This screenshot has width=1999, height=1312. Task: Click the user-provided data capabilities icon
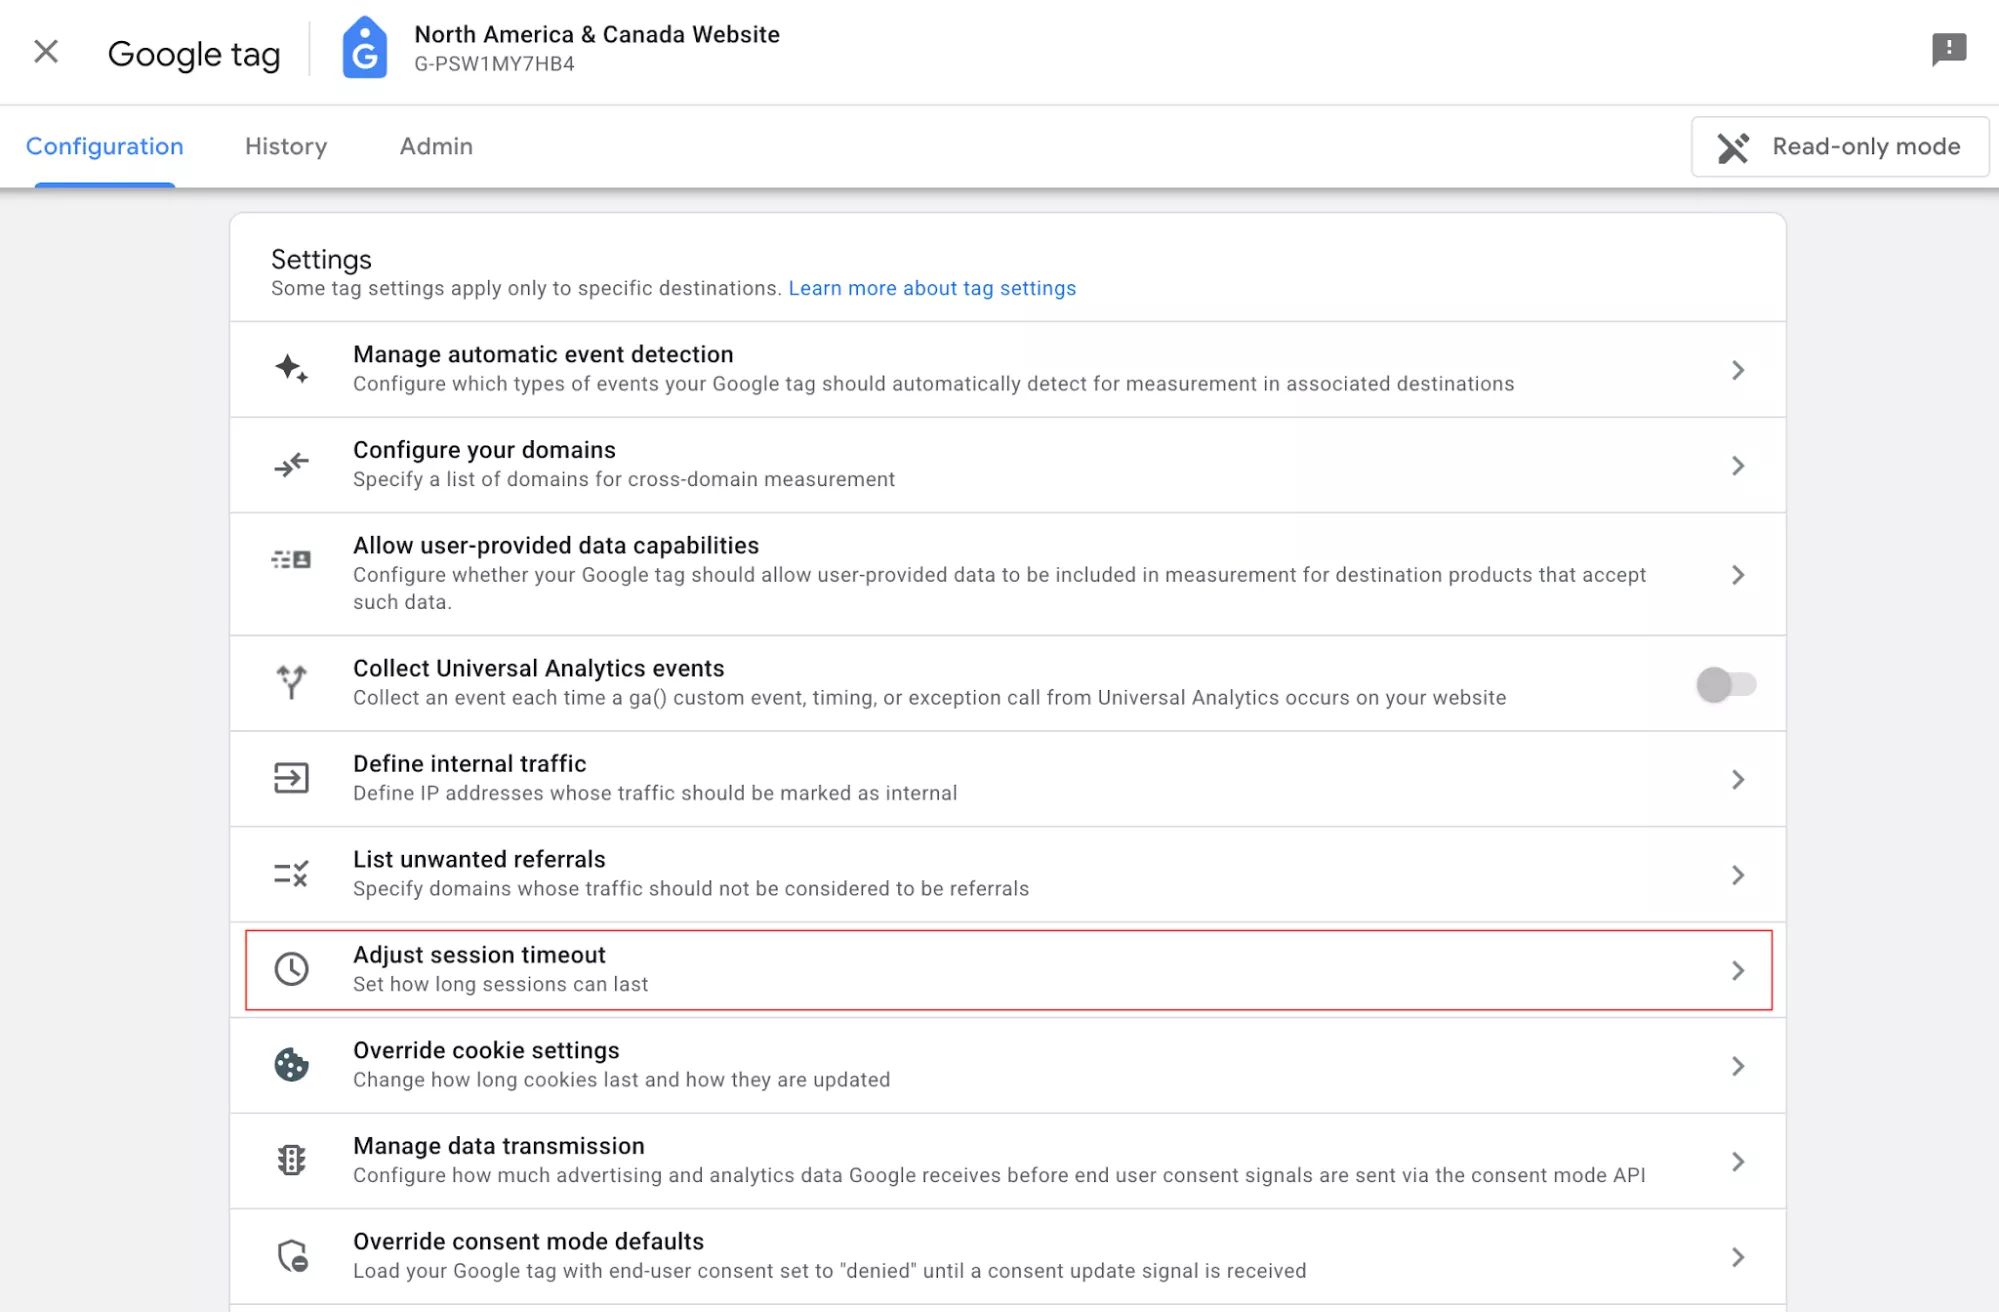point(291,560)
